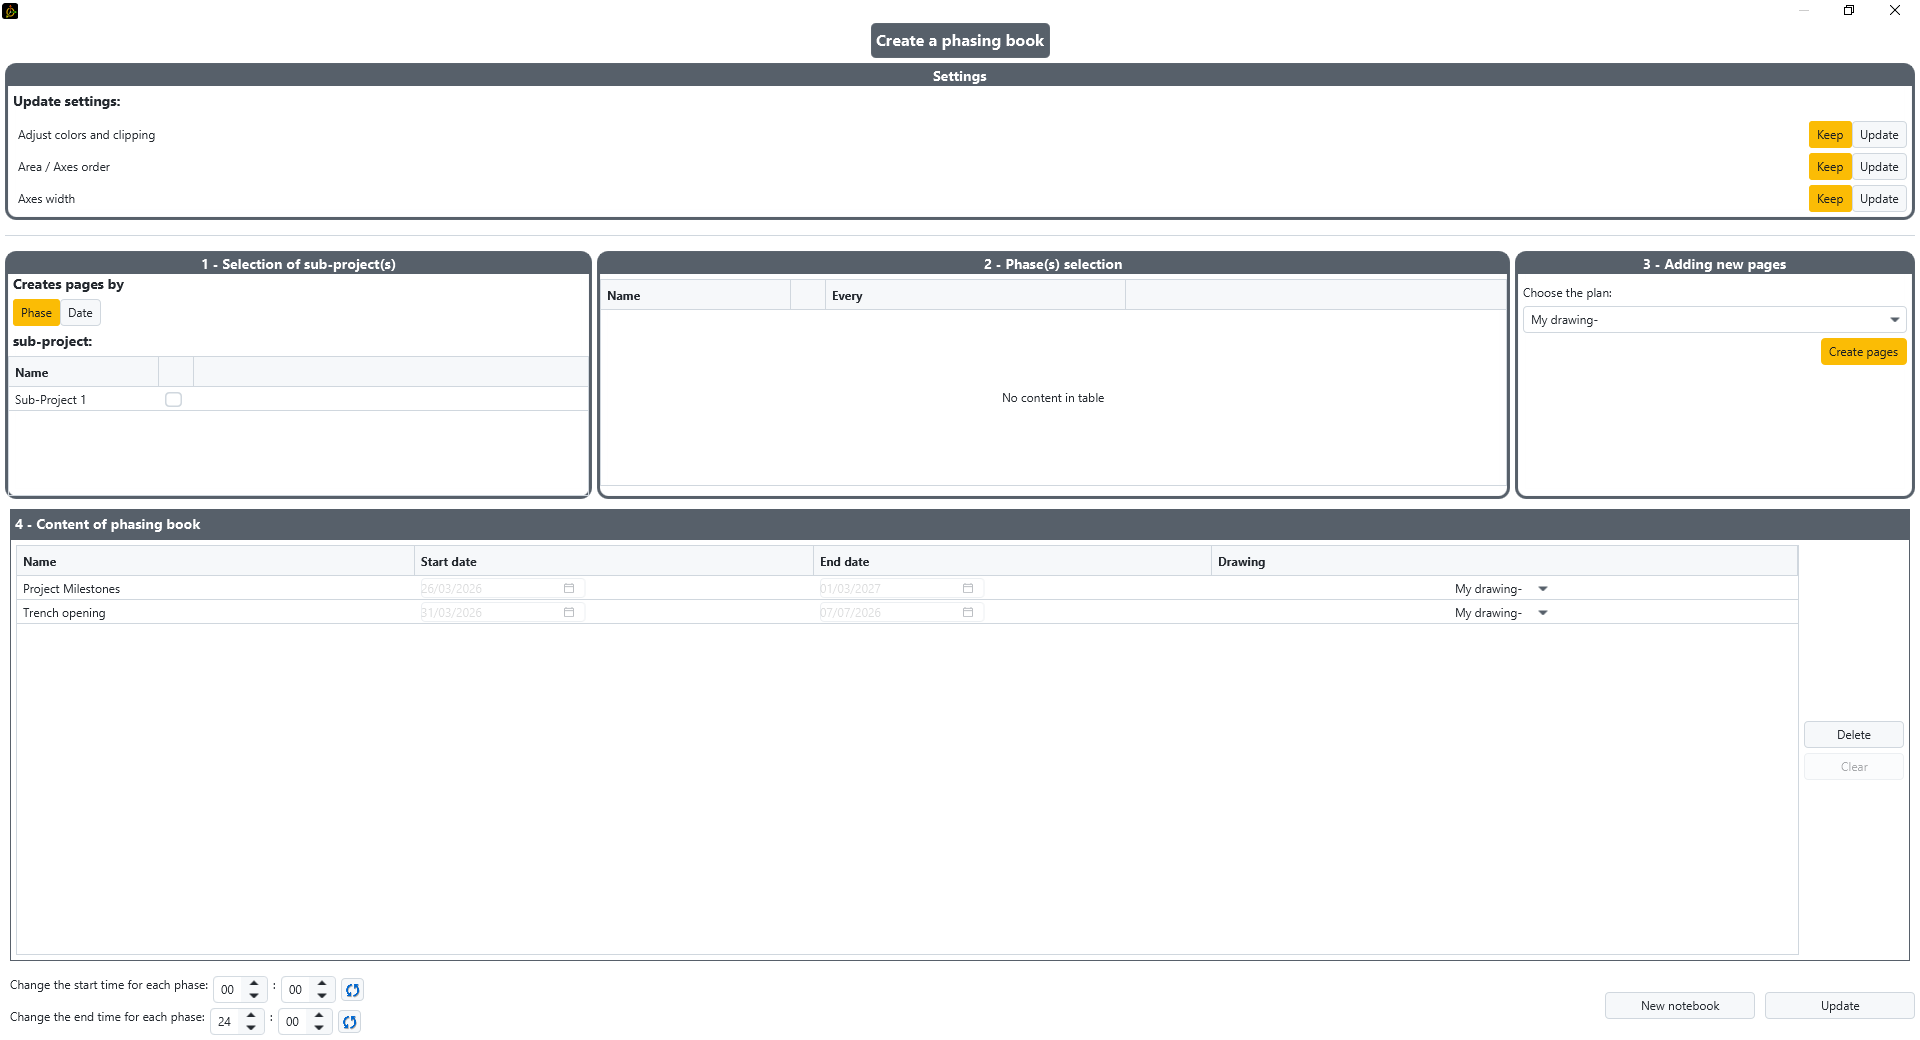
Task: Expand drawing dropdown for Trench opening row
Action: [x=1543, y=613]
